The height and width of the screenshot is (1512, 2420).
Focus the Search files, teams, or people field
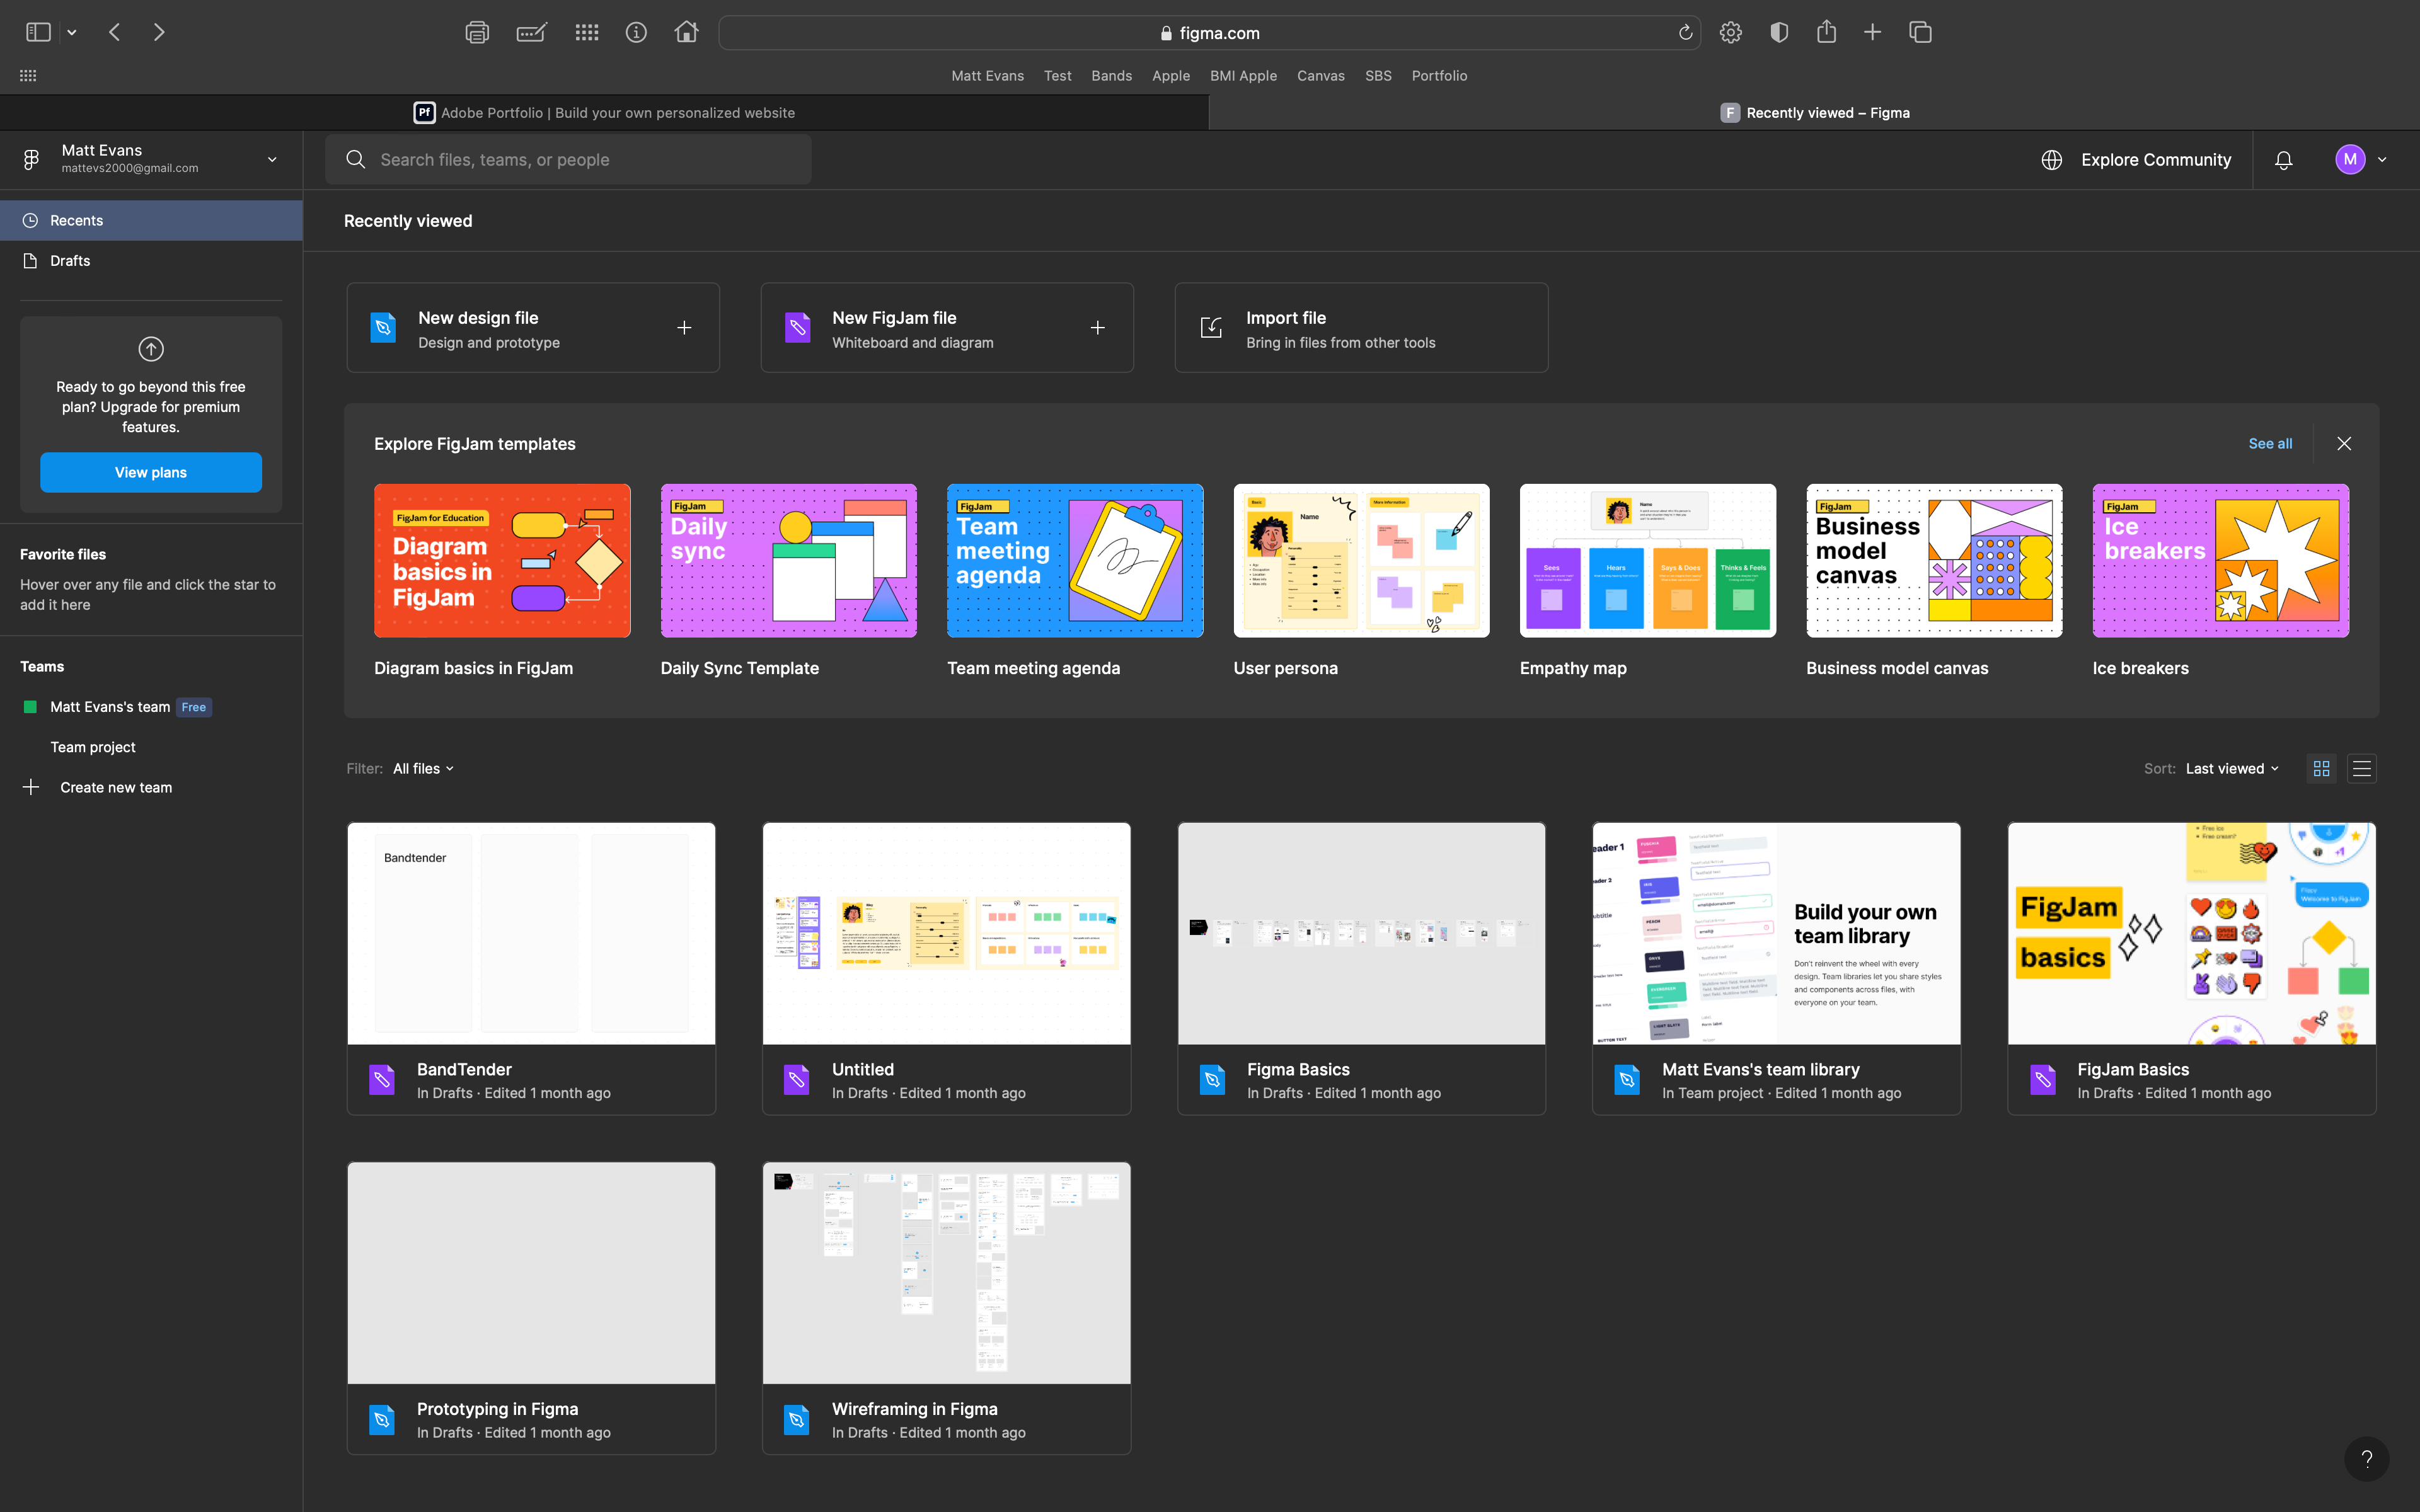568,160
